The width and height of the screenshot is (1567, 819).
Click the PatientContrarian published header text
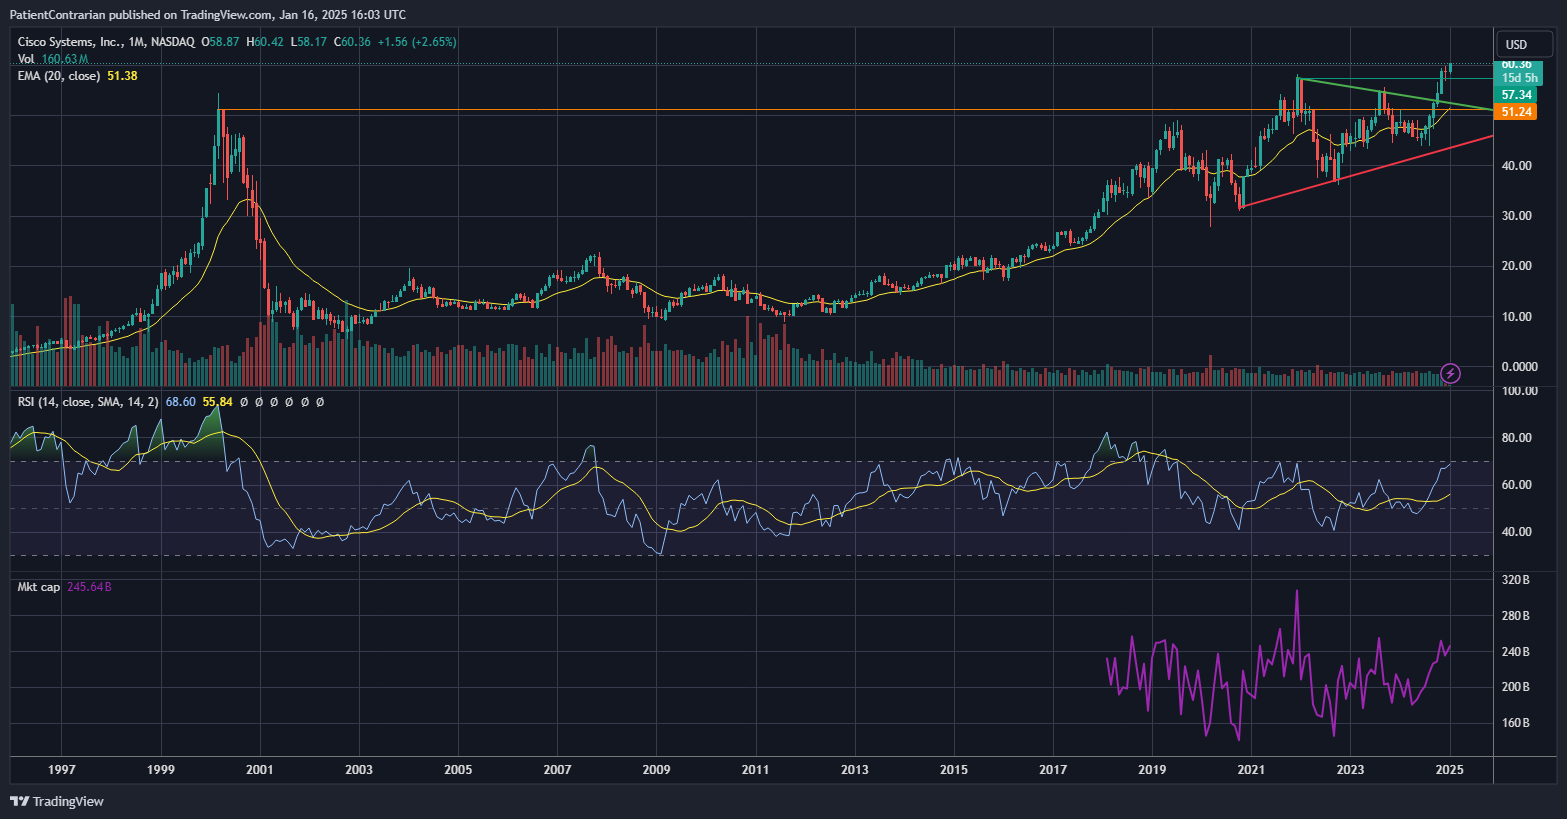point(208,15)
